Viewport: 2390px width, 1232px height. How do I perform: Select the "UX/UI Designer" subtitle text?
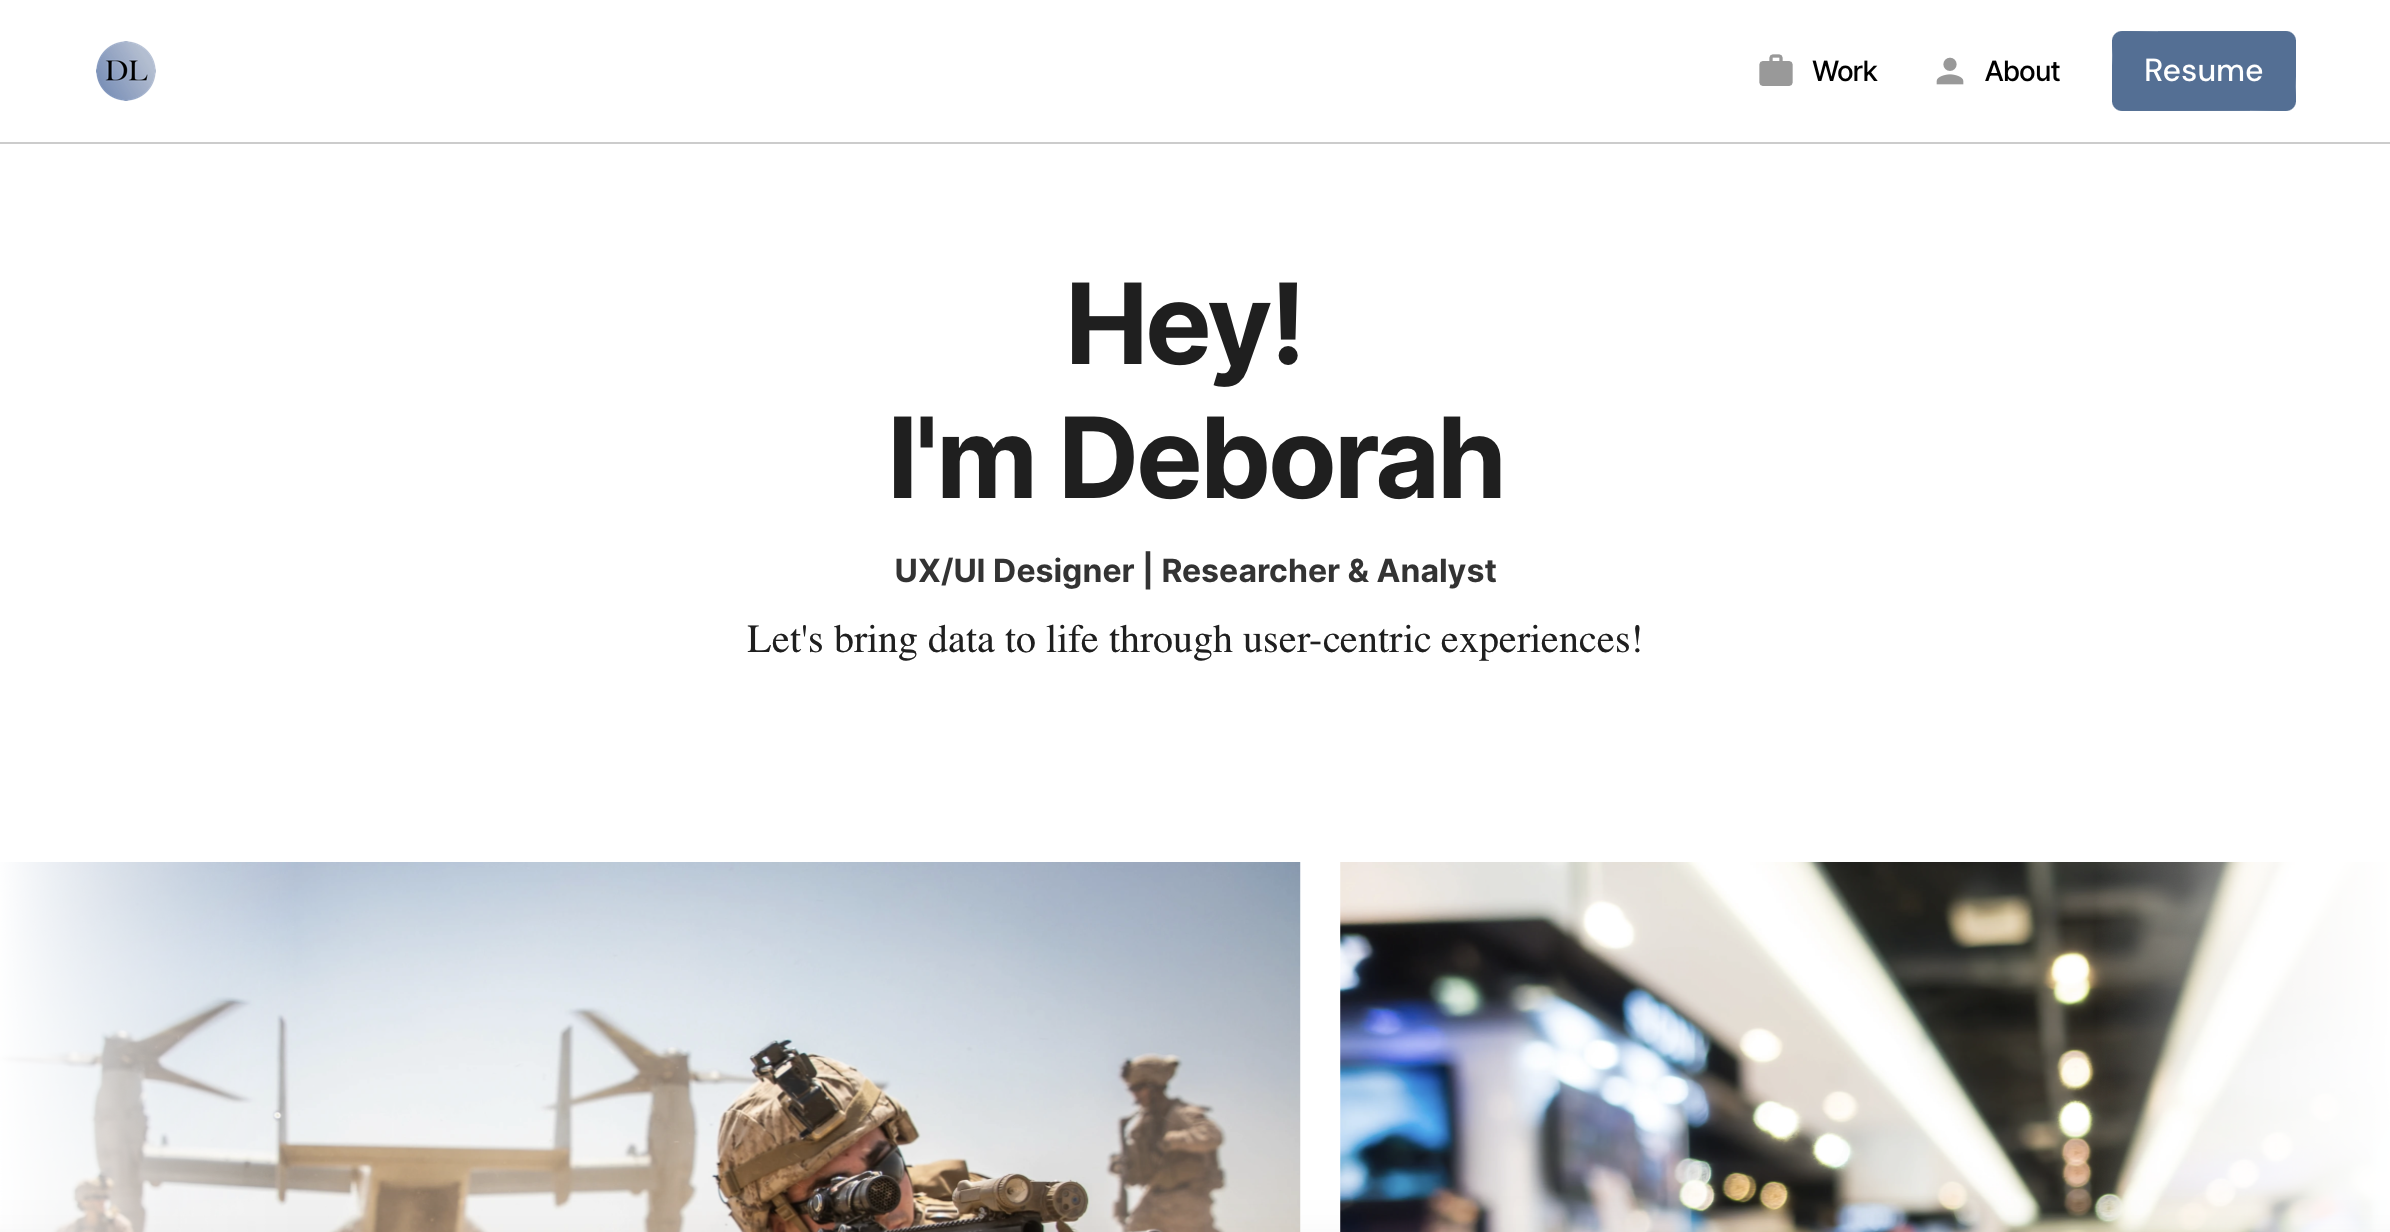(1013, 571)
